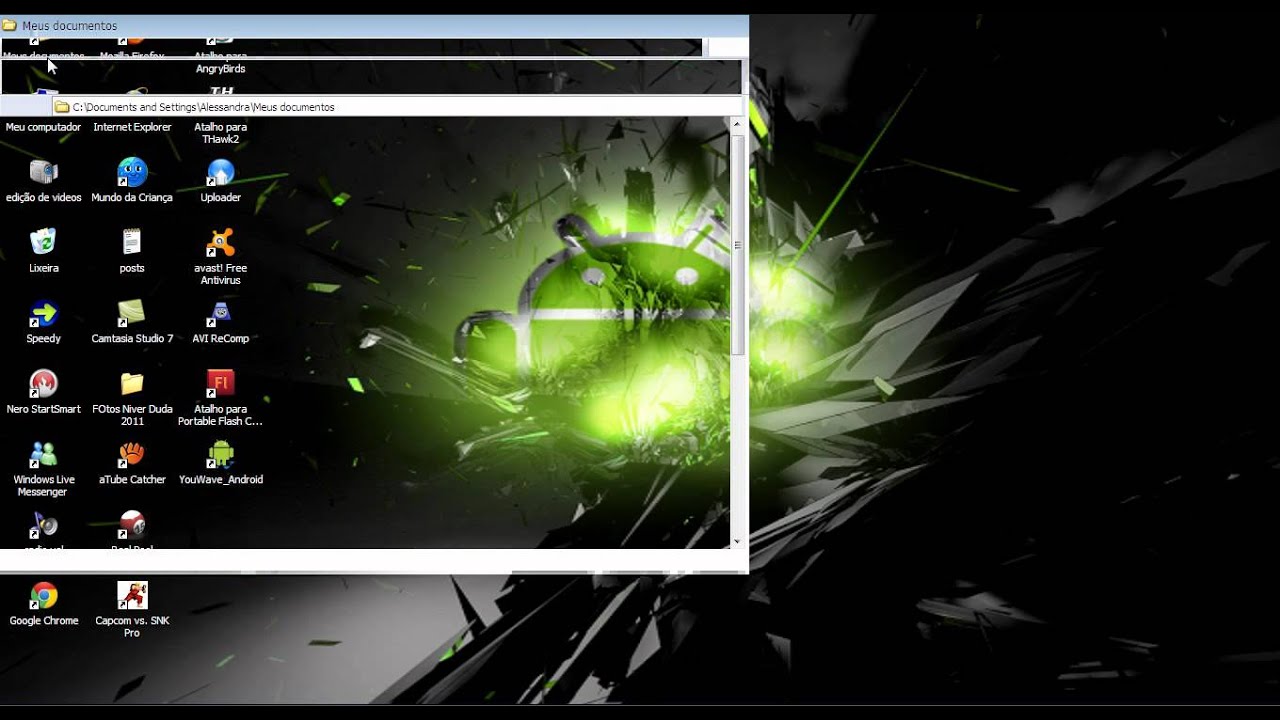The height and width of the screenshot is (720, 1280).
Task: Click Meus documentos title bar folder icon
Action: click(9, 25)
